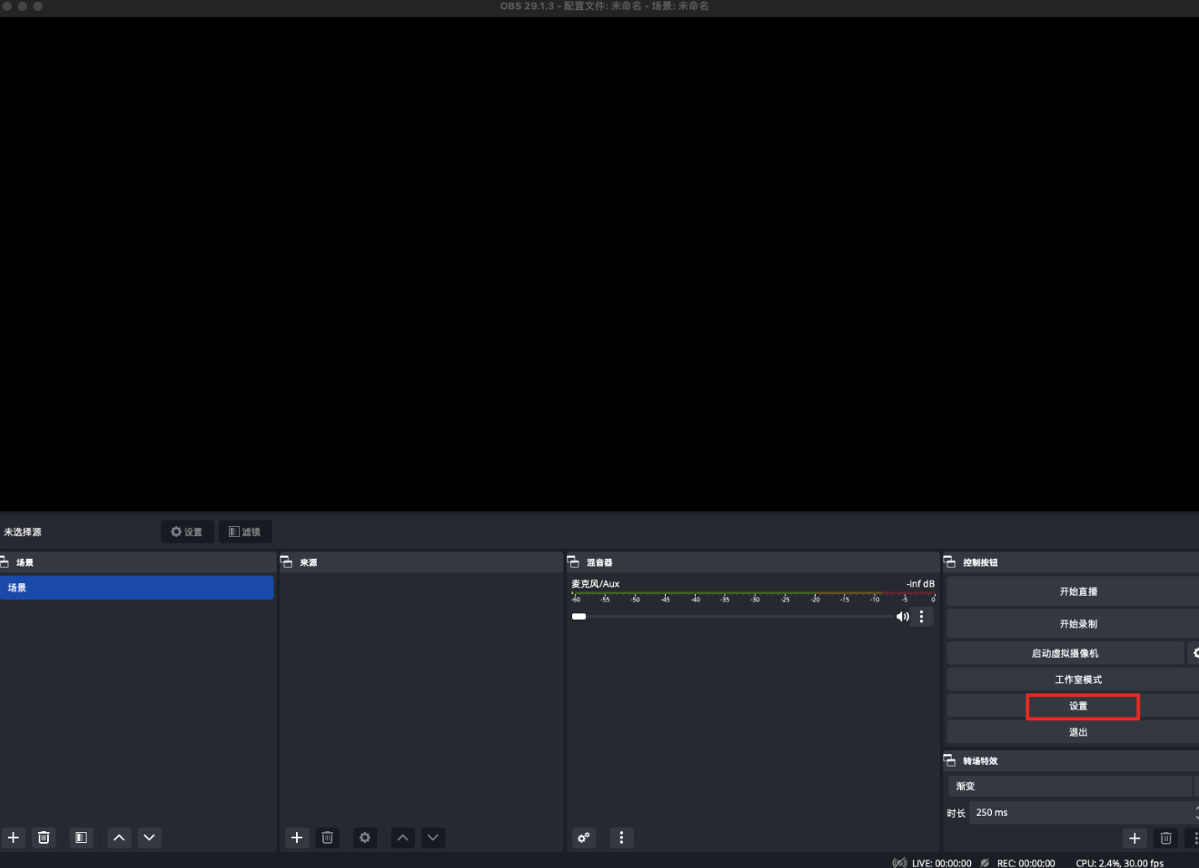Screen dimensions: 1199x868
Task: Open the 渐变 transition dropdown
Action: (x=1070, y=786)
